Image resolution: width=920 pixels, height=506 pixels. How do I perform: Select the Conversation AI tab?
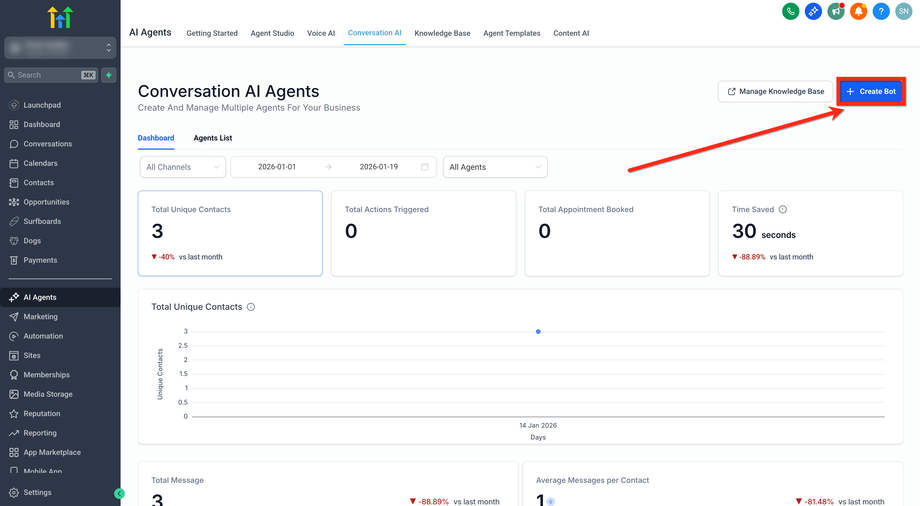point(374,33)
